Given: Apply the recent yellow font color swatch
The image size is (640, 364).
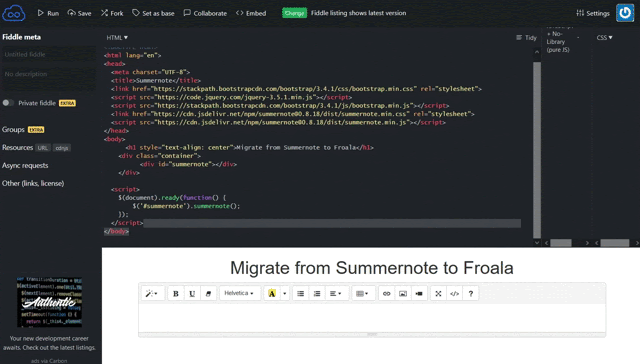Looking at the screenshot, I should (x=272, y=293).
